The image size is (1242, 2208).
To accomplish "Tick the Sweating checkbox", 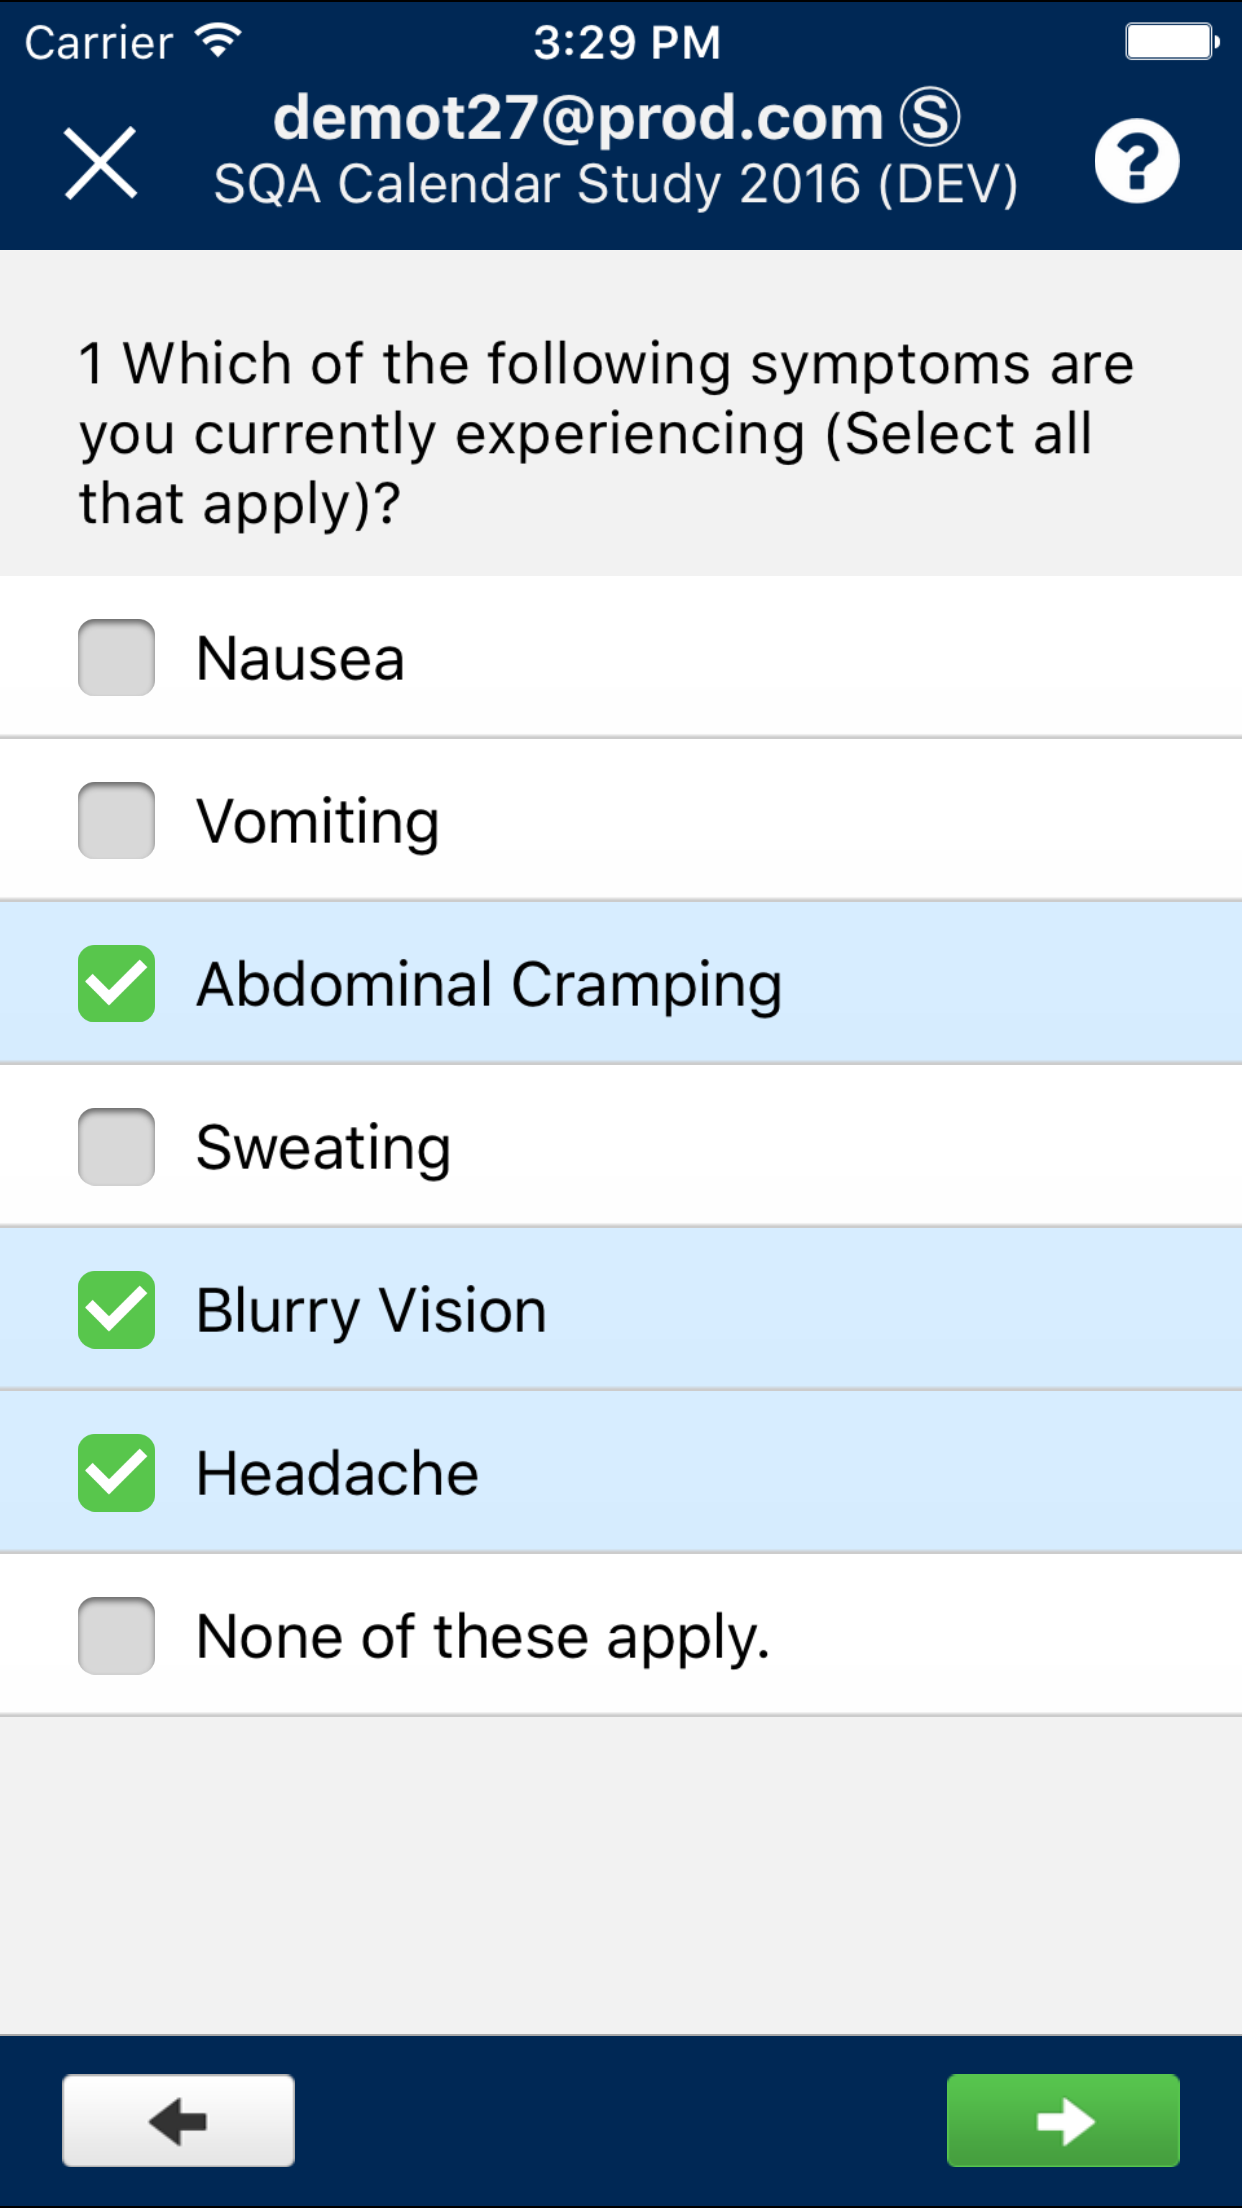I will point(117,1147).
